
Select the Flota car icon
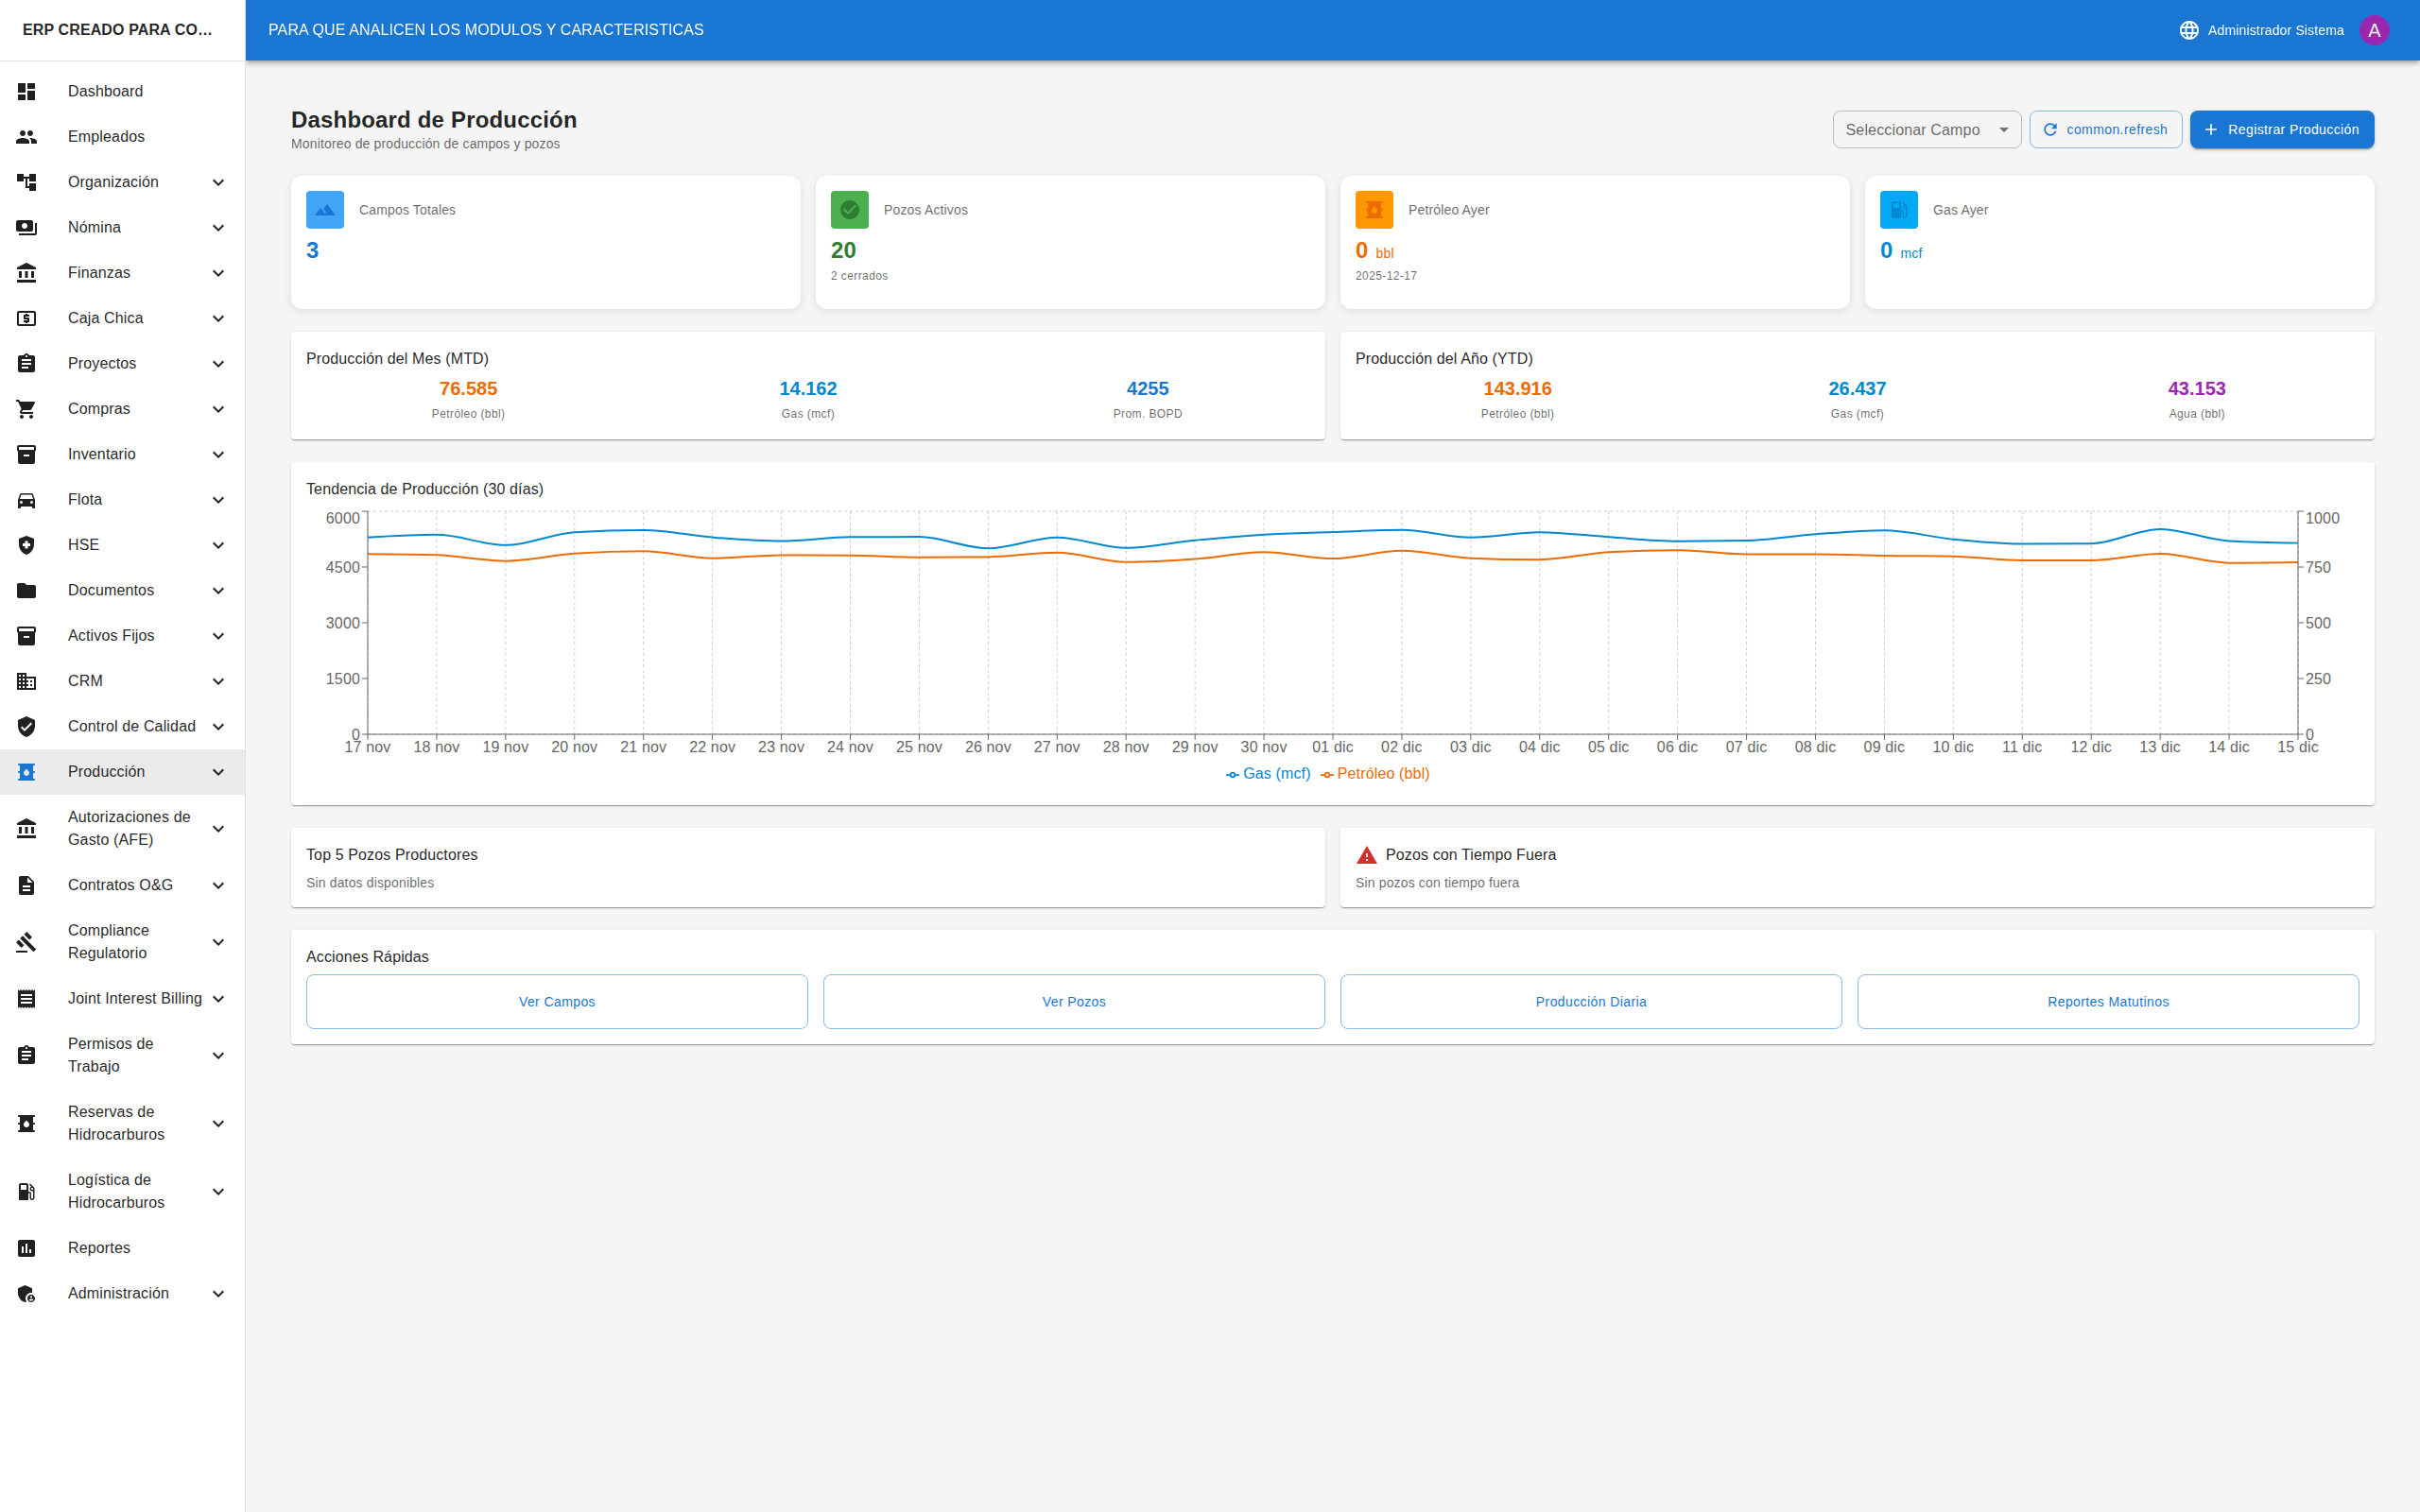click(x=26, y=499)
